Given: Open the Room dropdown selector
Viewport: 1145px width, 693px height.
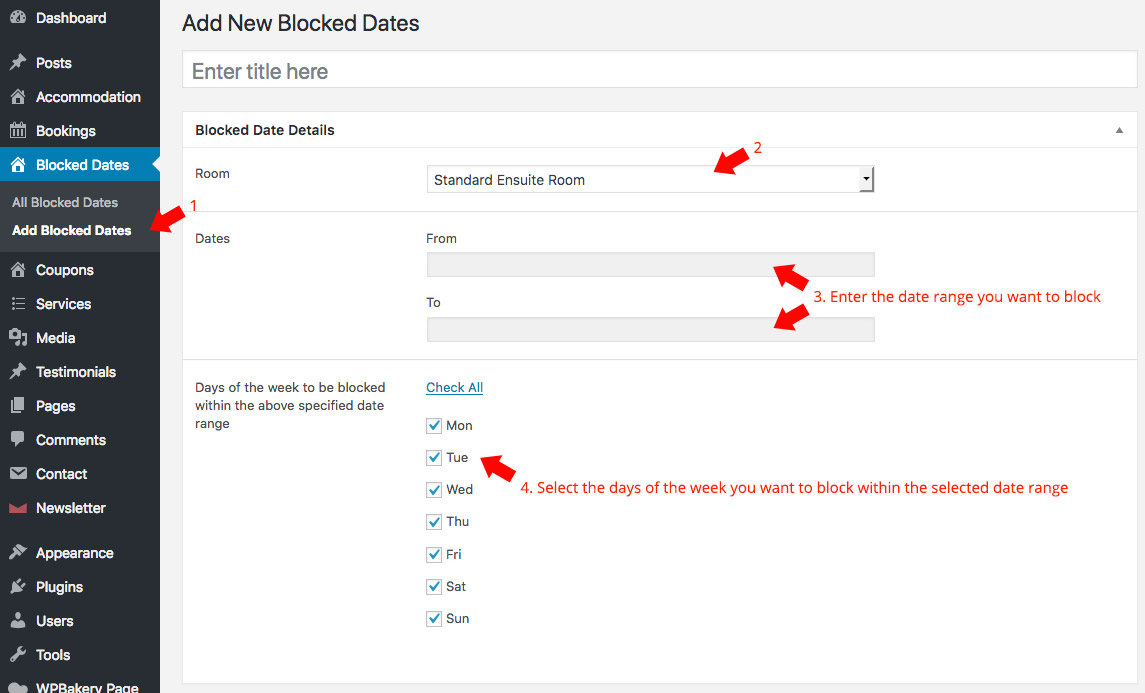Looking at the screenshot, I should (x=650, y=180).
